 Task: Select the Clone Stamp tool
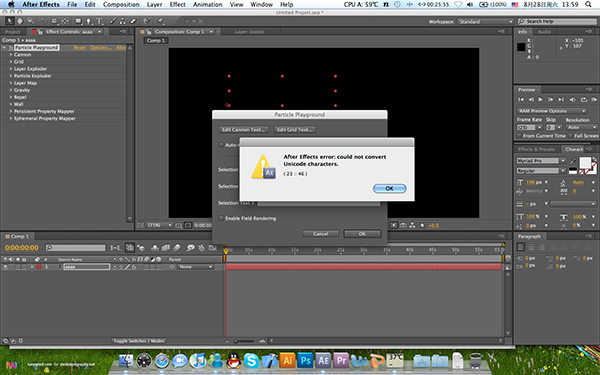point(123,21)
